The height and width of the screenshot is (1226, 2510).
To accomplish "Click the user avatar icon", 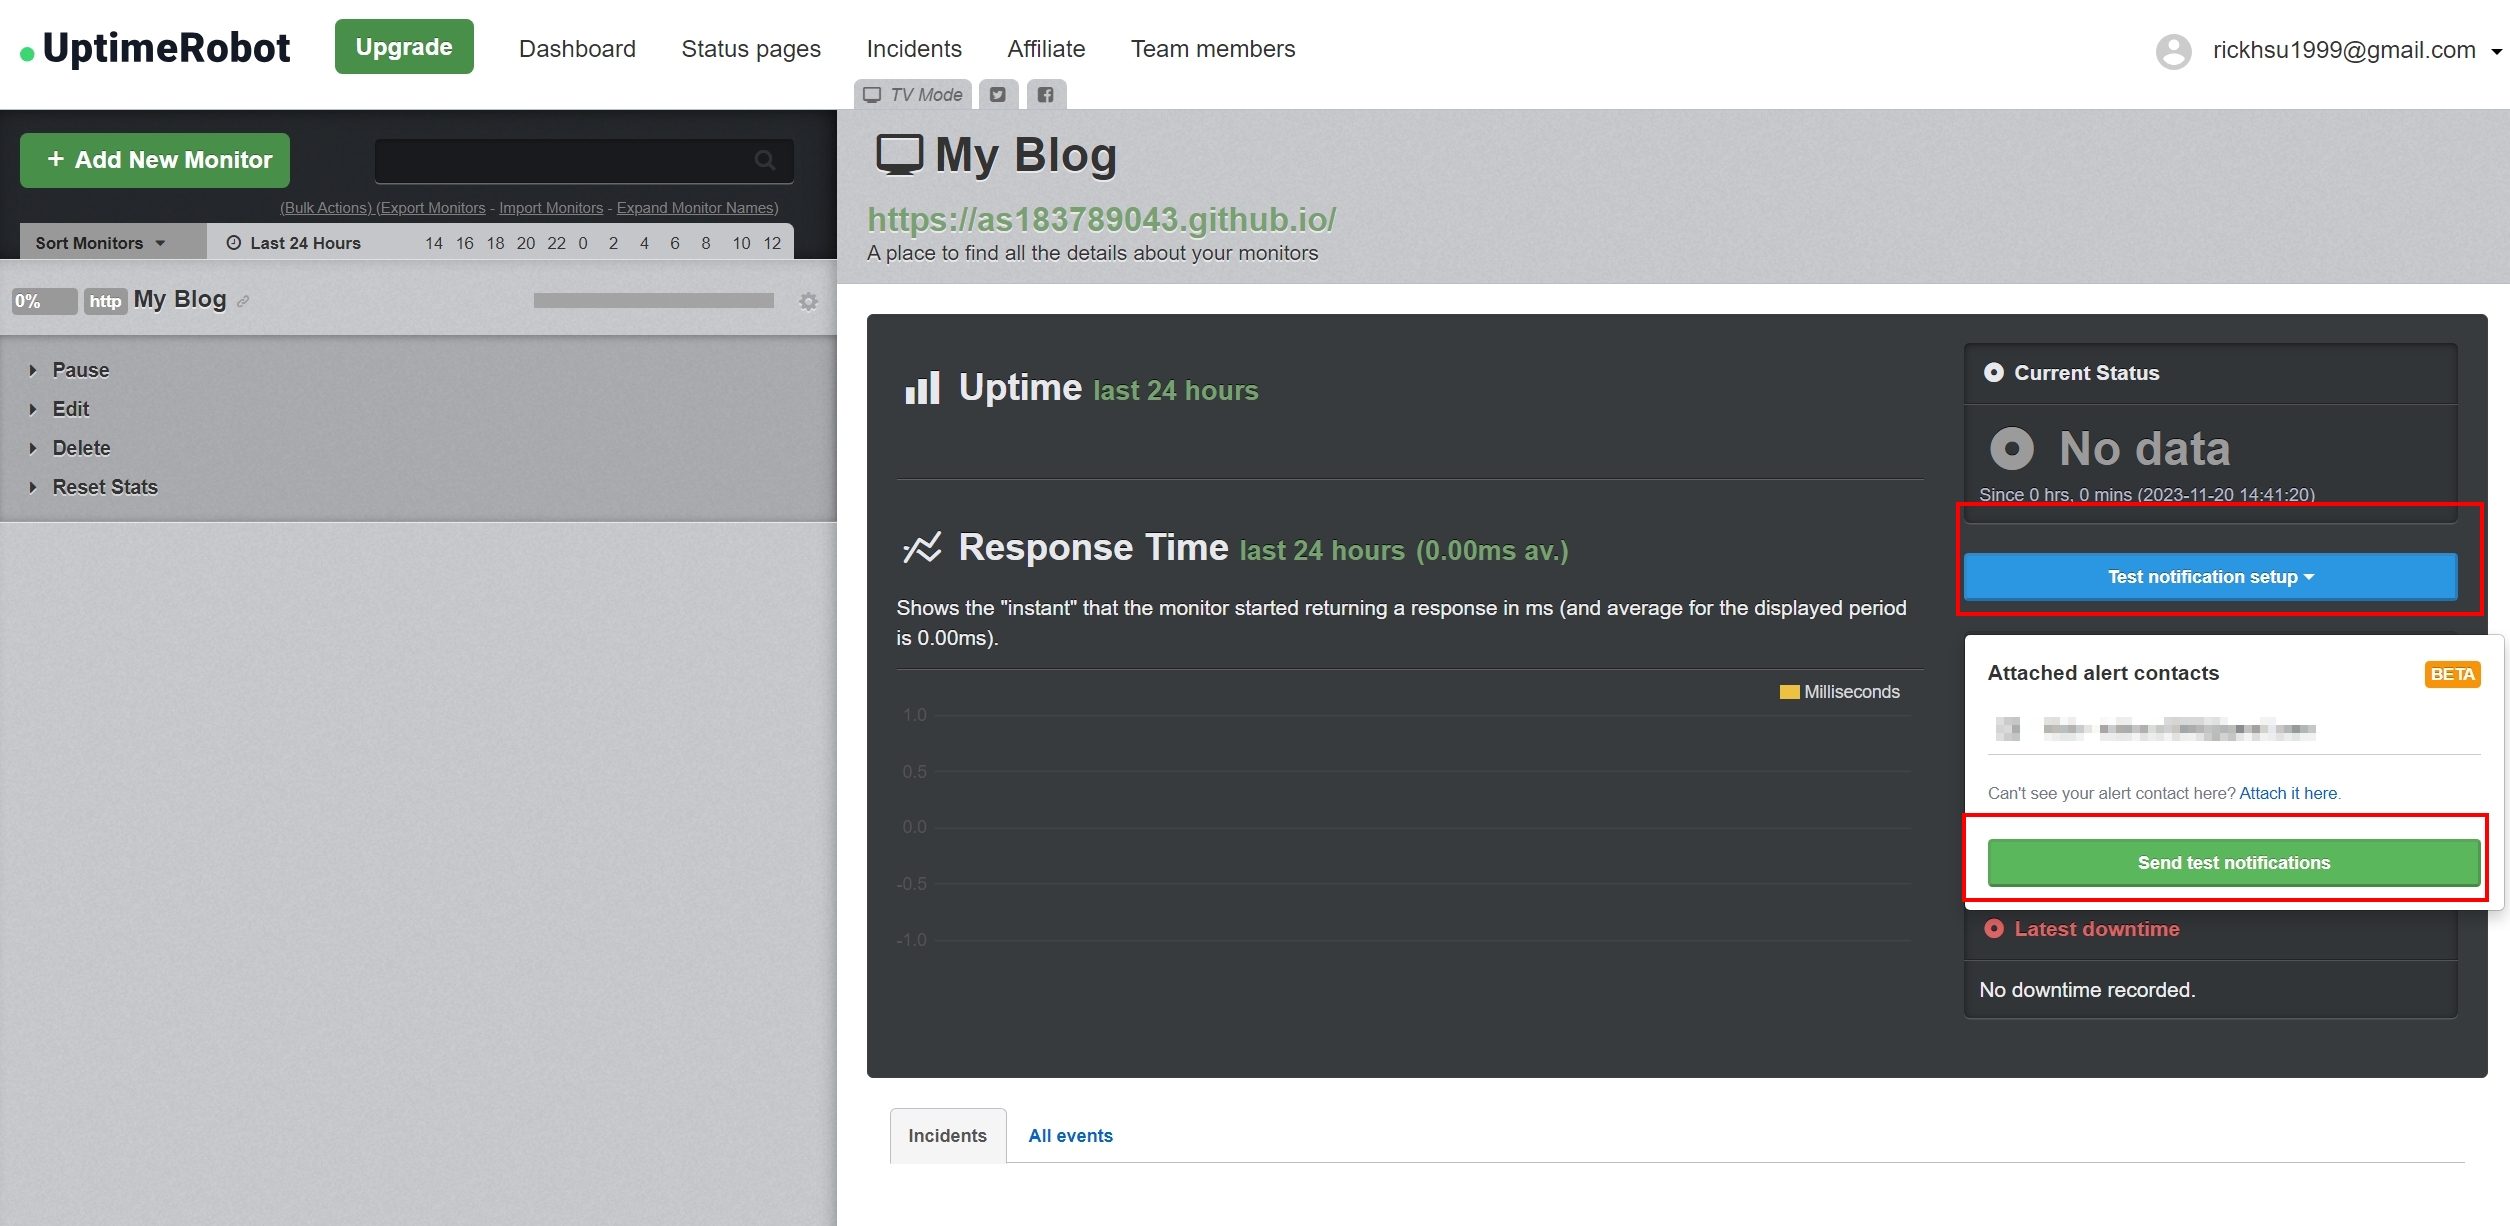I will point(2173,51).
